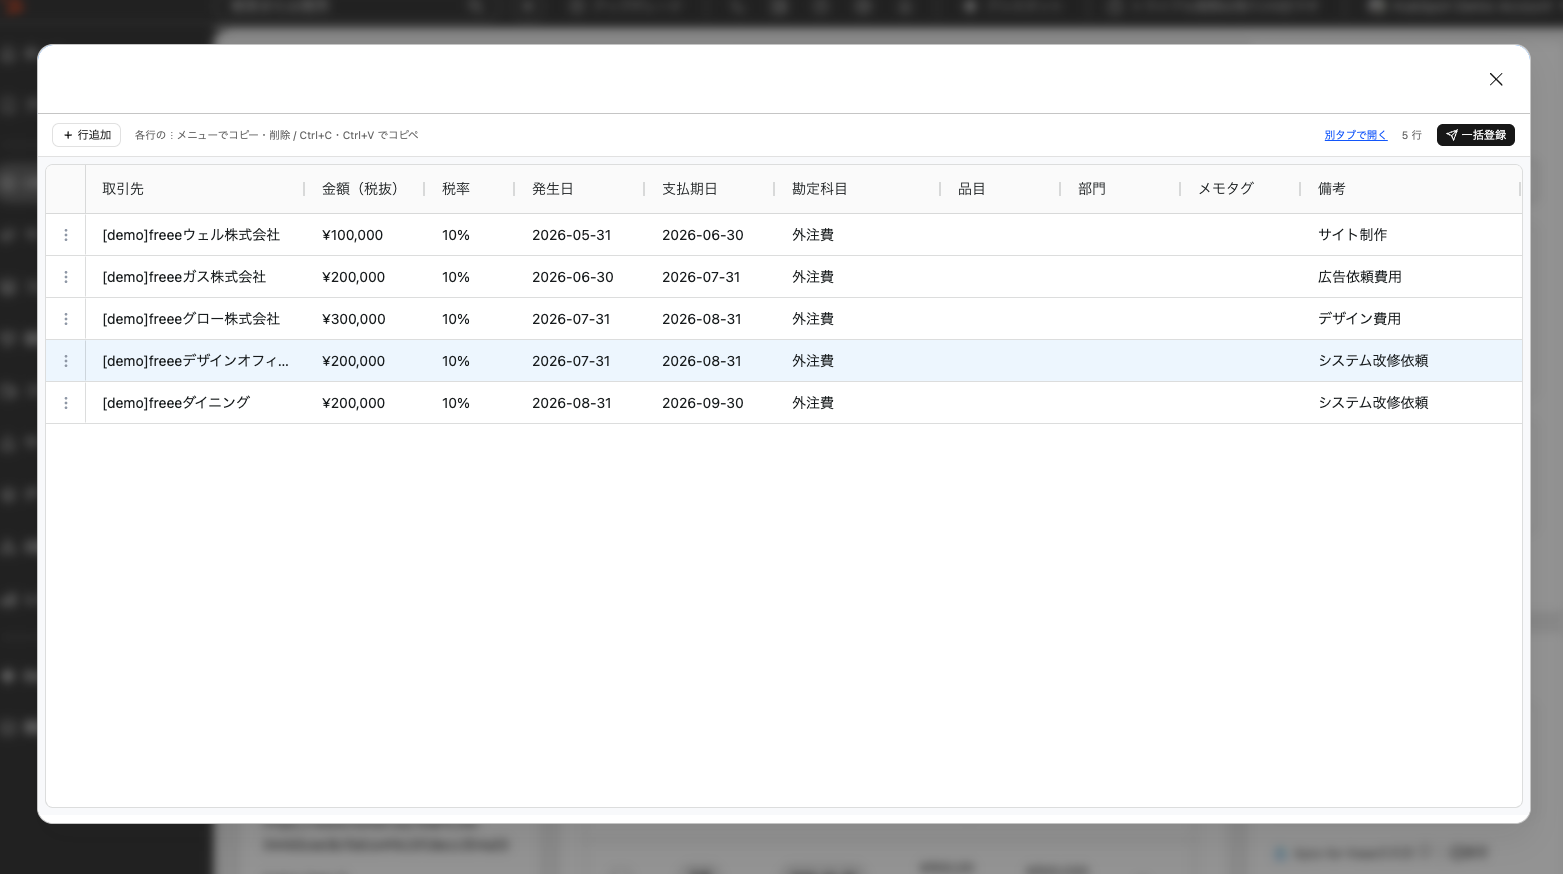Viewport: 1563px width, 874px height.
Task: Select the 2026-06-30 発生日 cell in freeeガス row
Action: [580, 277]
